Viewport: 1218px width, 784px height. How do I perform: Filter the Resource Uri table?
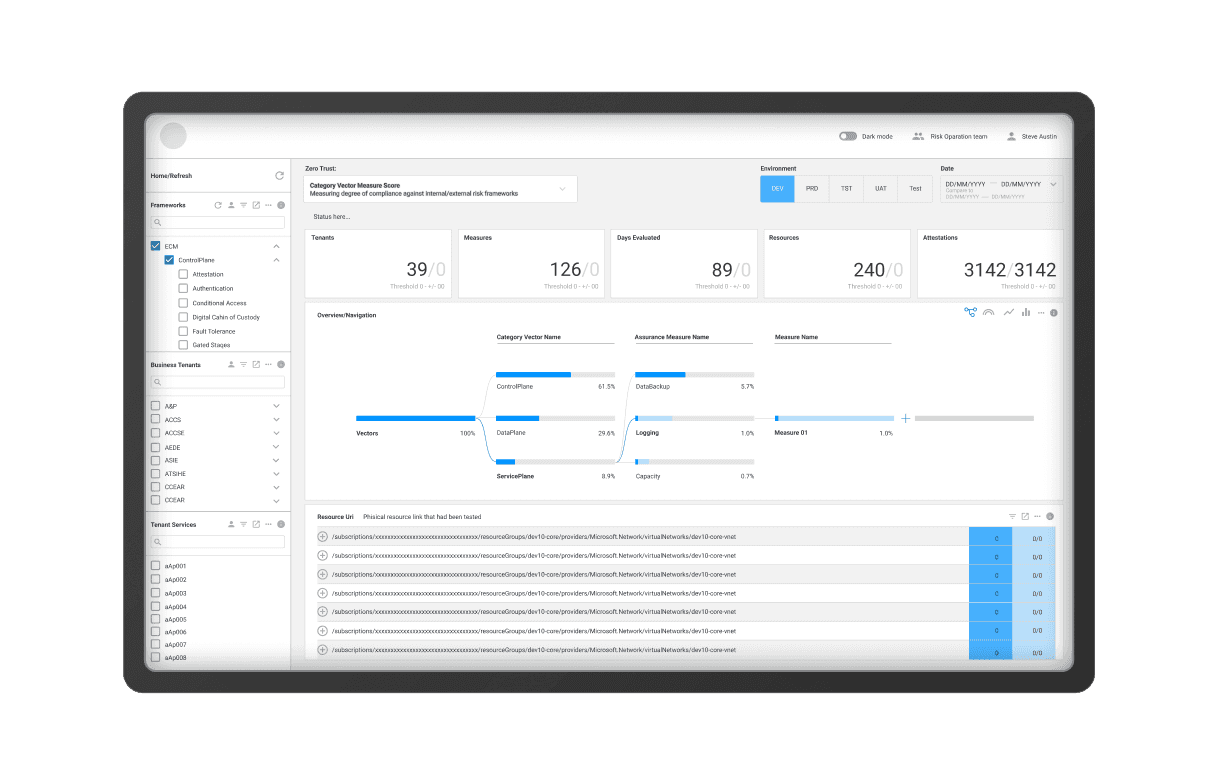click(x=1012, y=517)
